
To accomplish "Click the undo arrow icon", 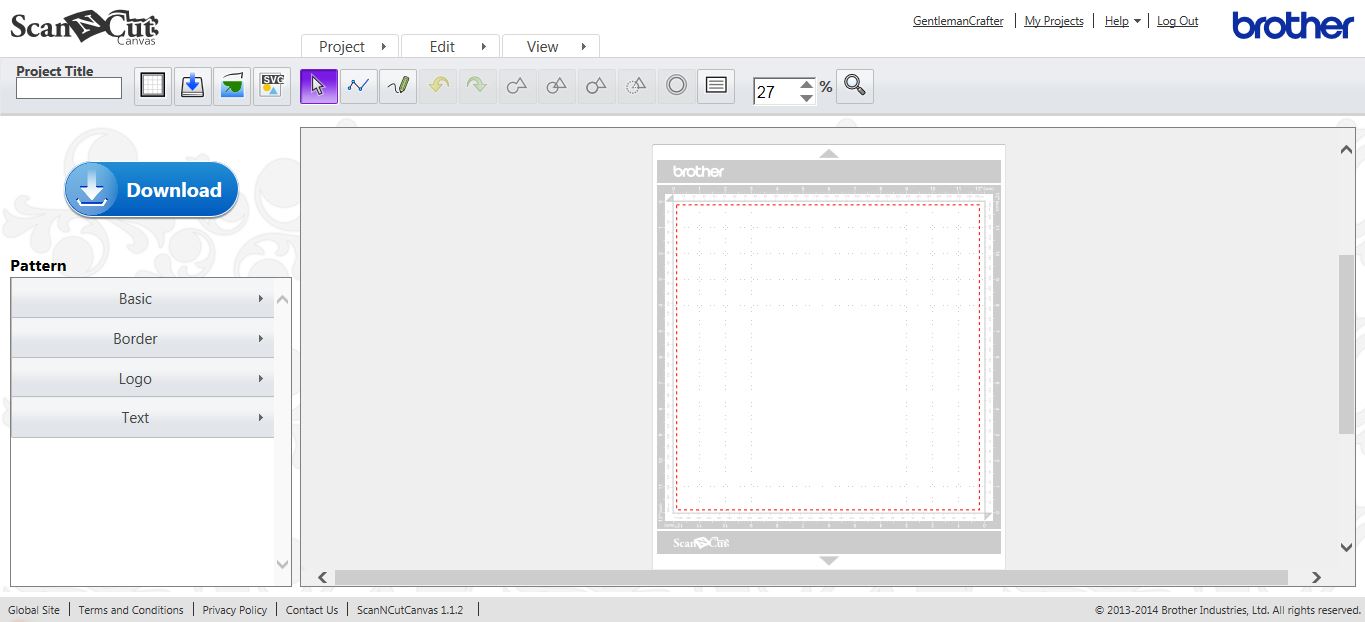I will (437, 86).
